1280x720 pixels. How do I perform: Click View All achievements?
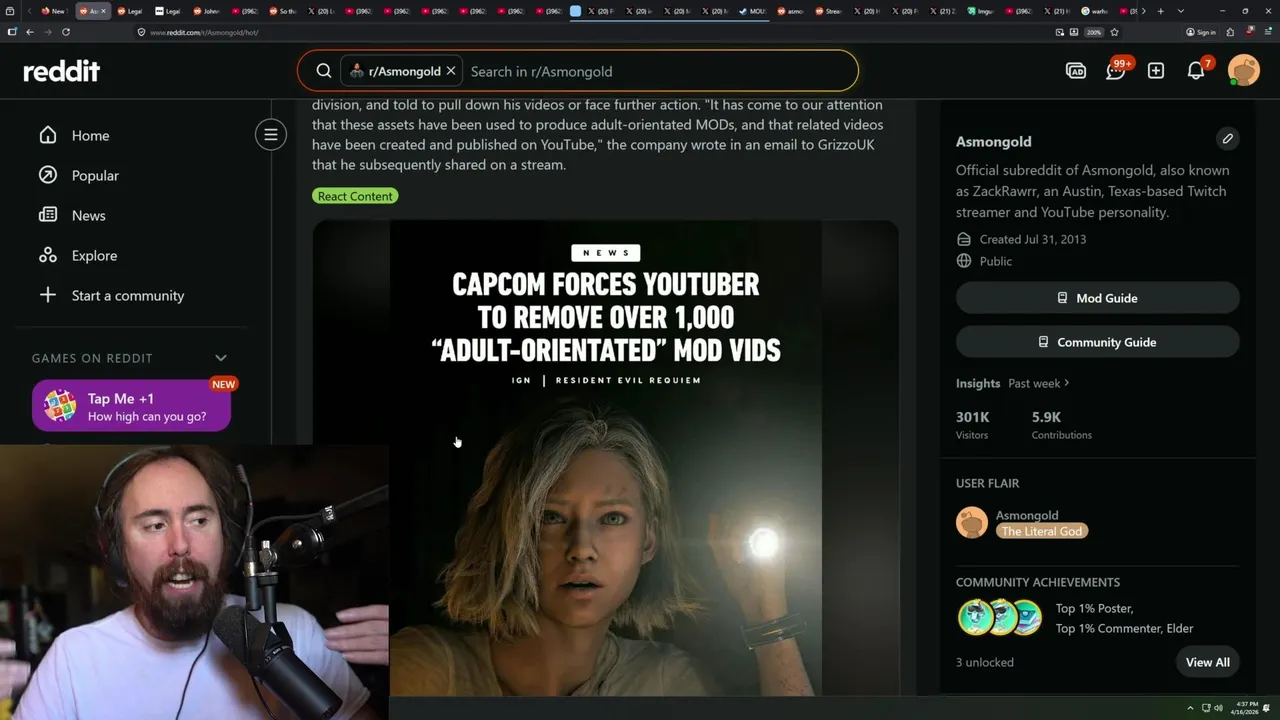[1207, 662]
